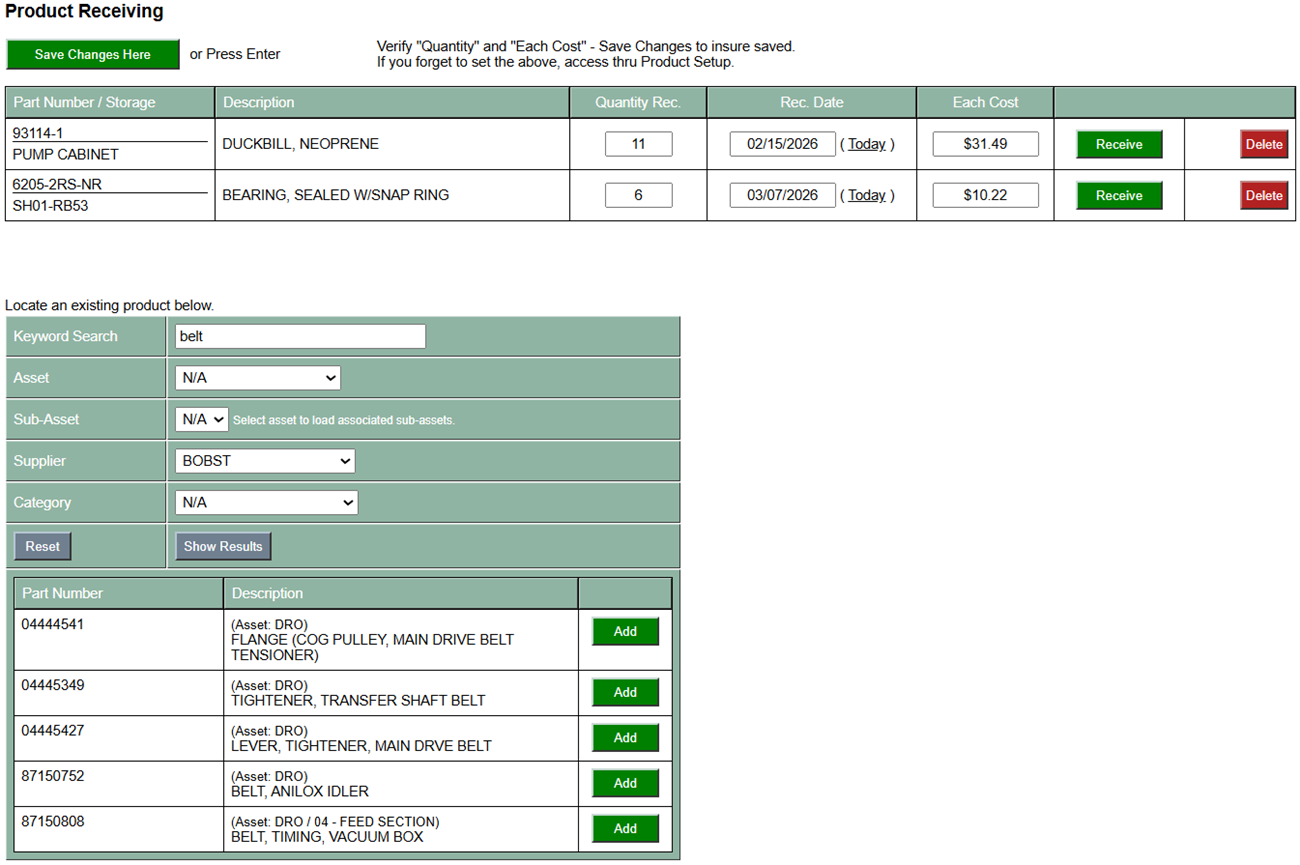The height and width of the screenshot is (865, 1300).
Task: Open the Category dropdown
Action: point(265,503)
